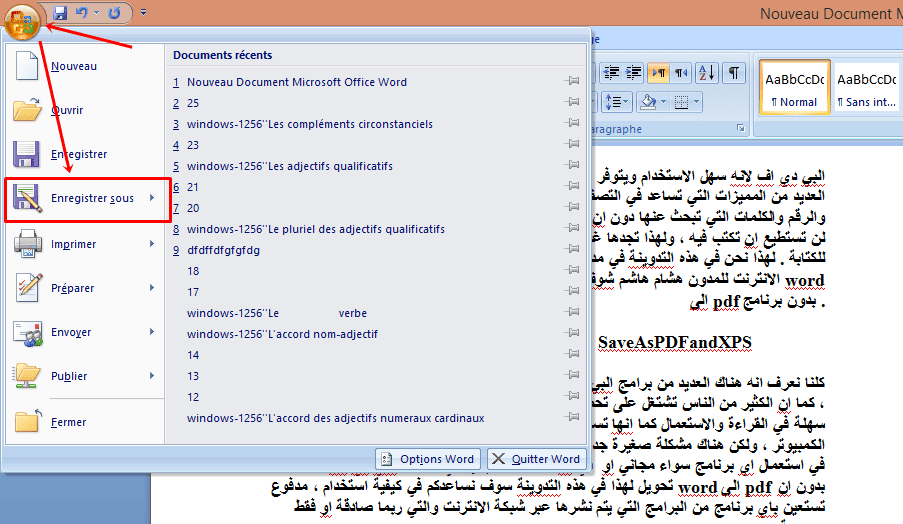Image resolution: width=903 pixels, height=524 pixels.
Task: Choose Imprimer in the Office menu
Action: (85, 244)
